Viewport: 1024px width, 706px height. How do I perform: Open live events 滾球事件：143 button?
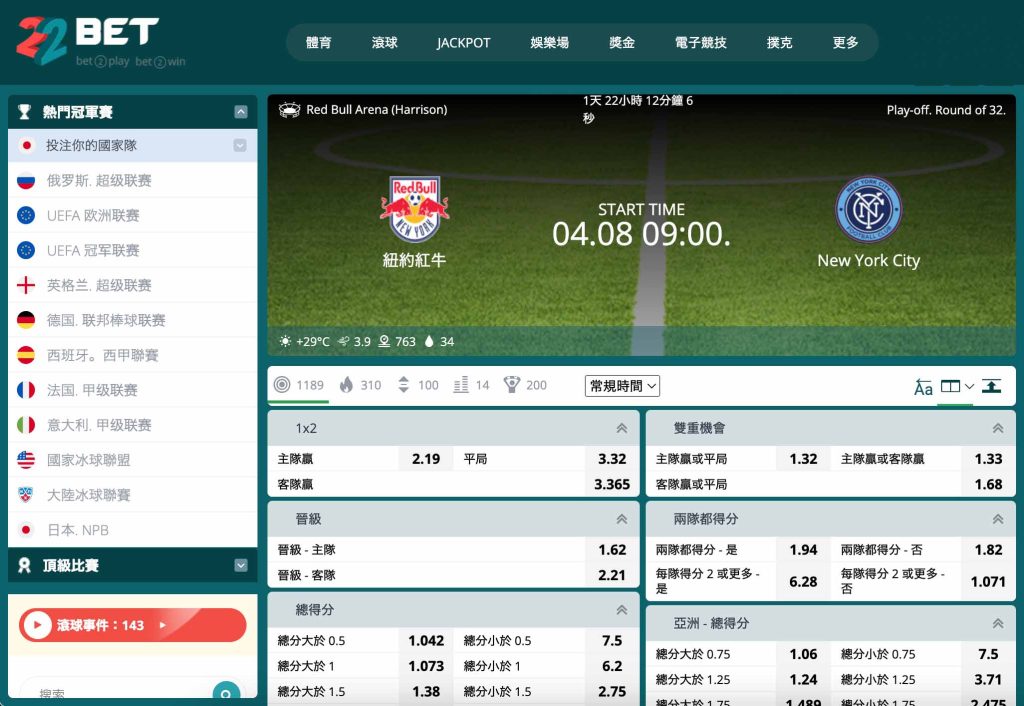133,625
